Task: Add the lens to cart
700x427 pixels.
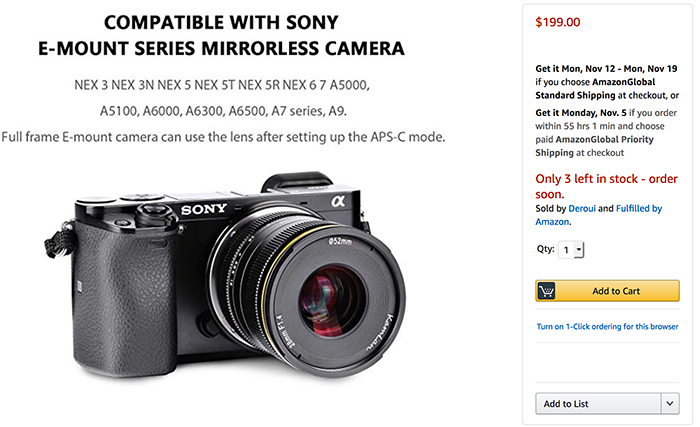Action: (607, 291)
